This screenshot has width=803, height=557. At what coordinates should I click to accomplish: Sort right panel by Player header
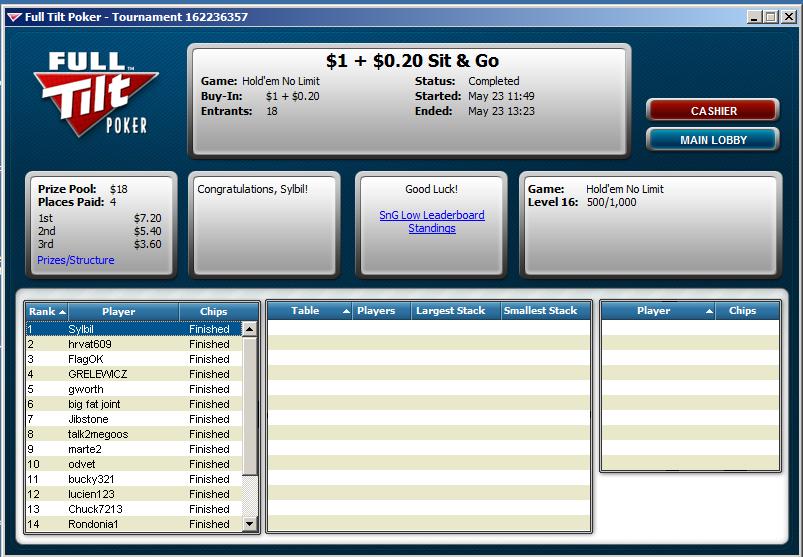coord(658,311)
